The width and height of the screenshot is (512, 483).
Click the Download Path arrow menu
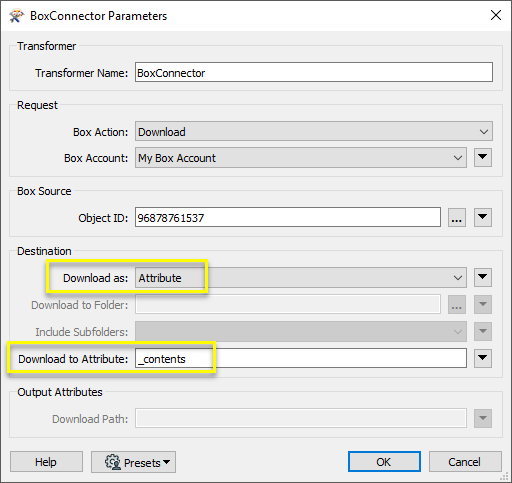pos(483,418)
